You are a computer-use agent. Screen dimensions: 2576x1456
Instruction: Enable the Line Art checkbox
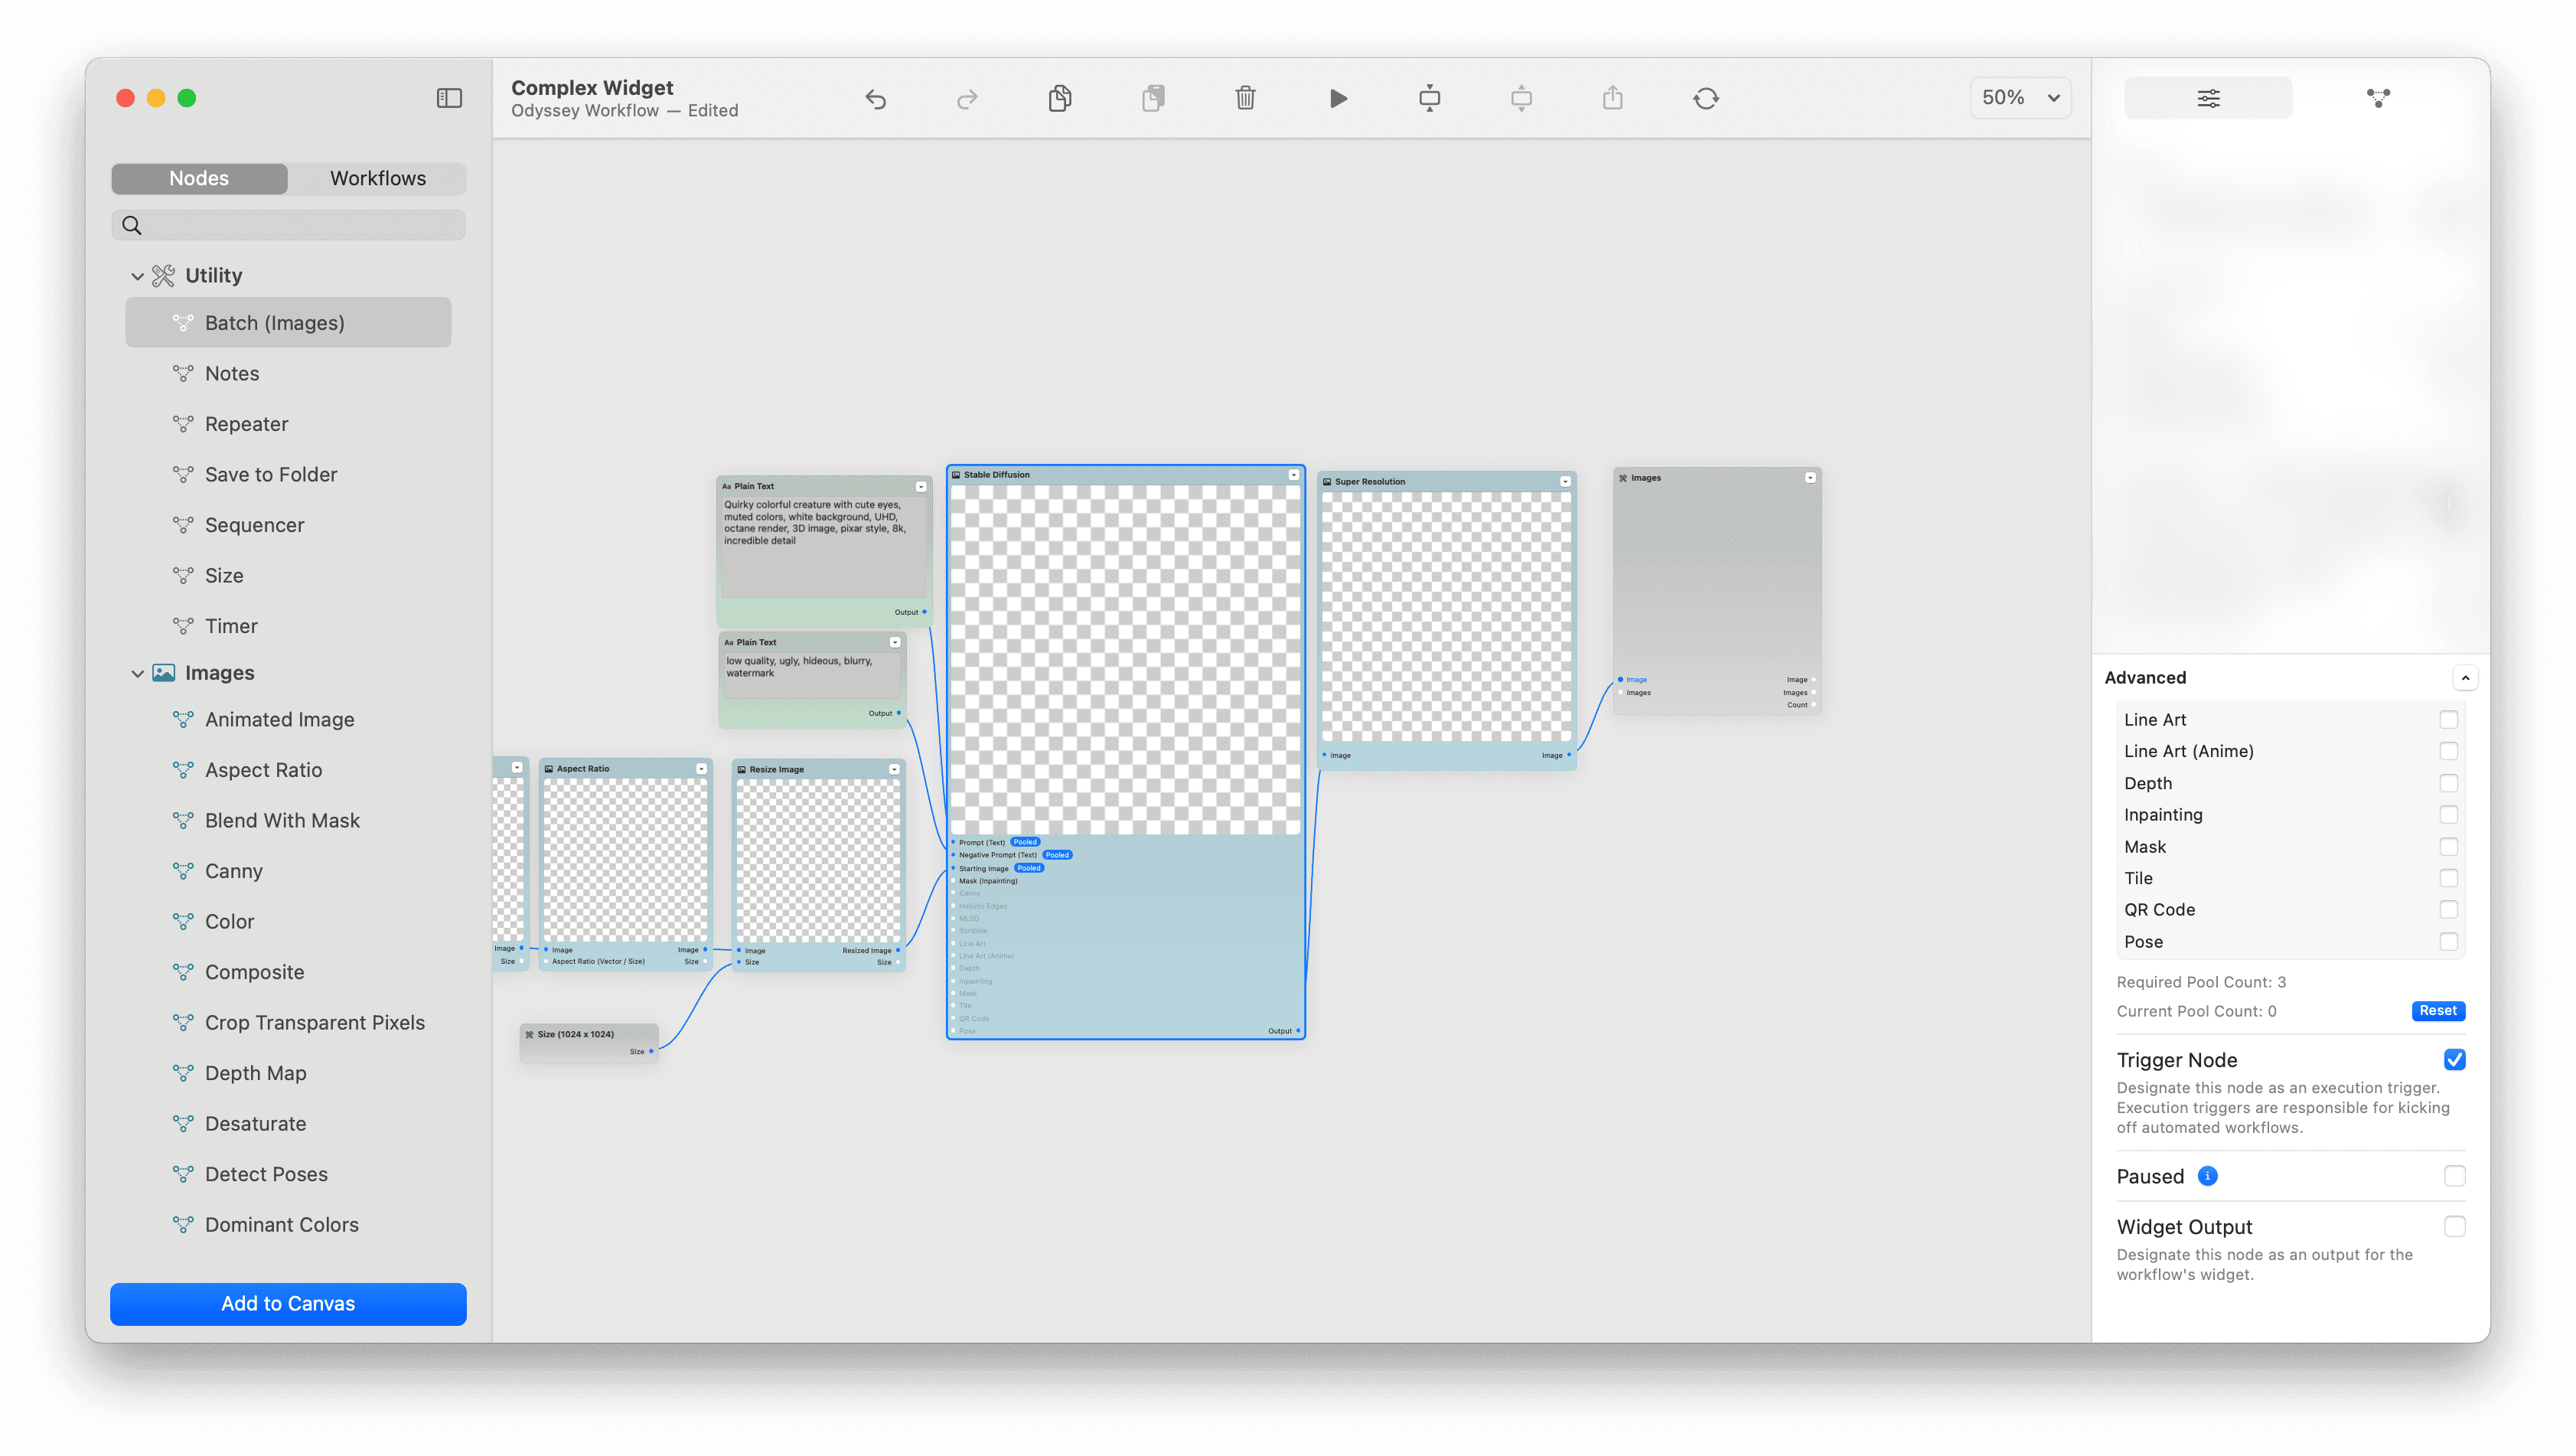point(2449,720)
